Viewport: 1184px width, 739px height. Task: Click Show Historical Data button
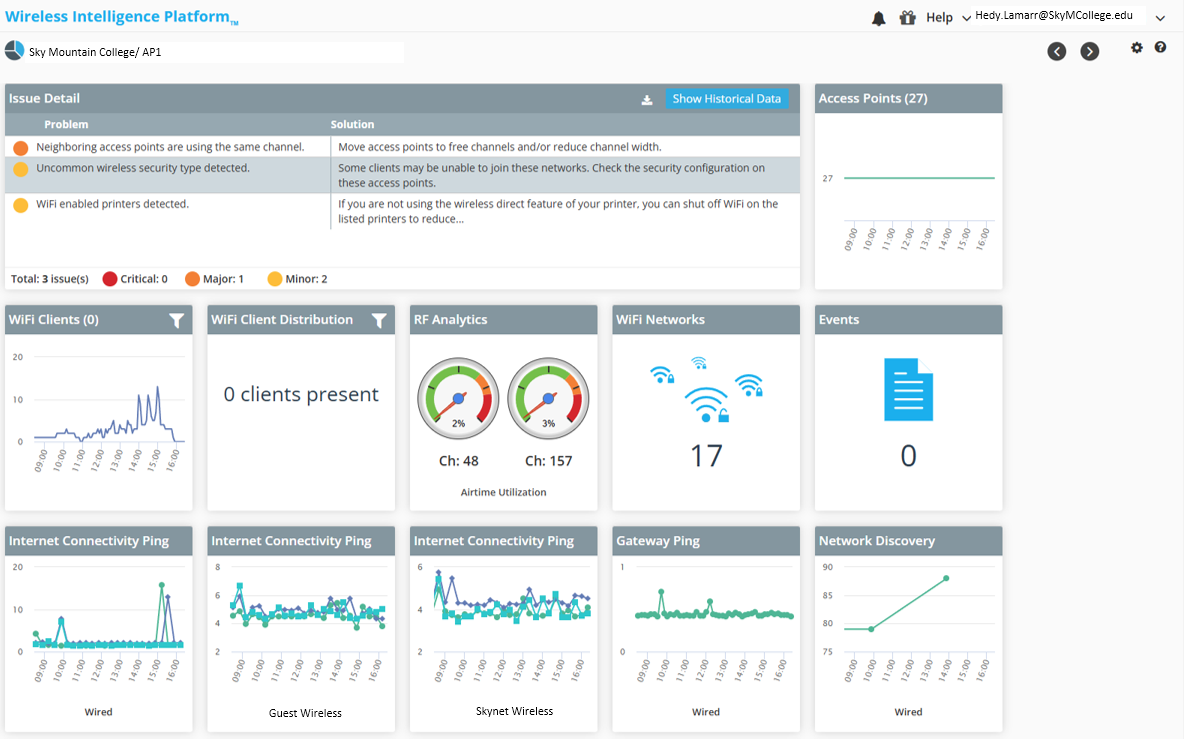click(x=726, y=99)
